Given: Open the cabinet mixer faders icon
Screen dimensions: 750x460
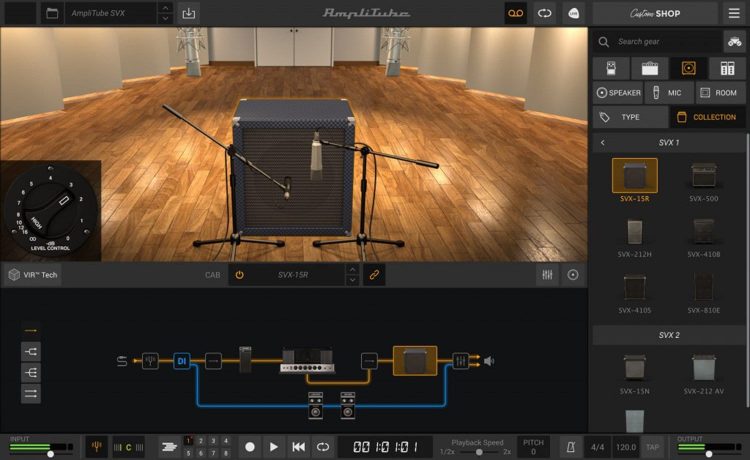Looking at the screenshot, I should pyautogui.click(x=547, y=275).
